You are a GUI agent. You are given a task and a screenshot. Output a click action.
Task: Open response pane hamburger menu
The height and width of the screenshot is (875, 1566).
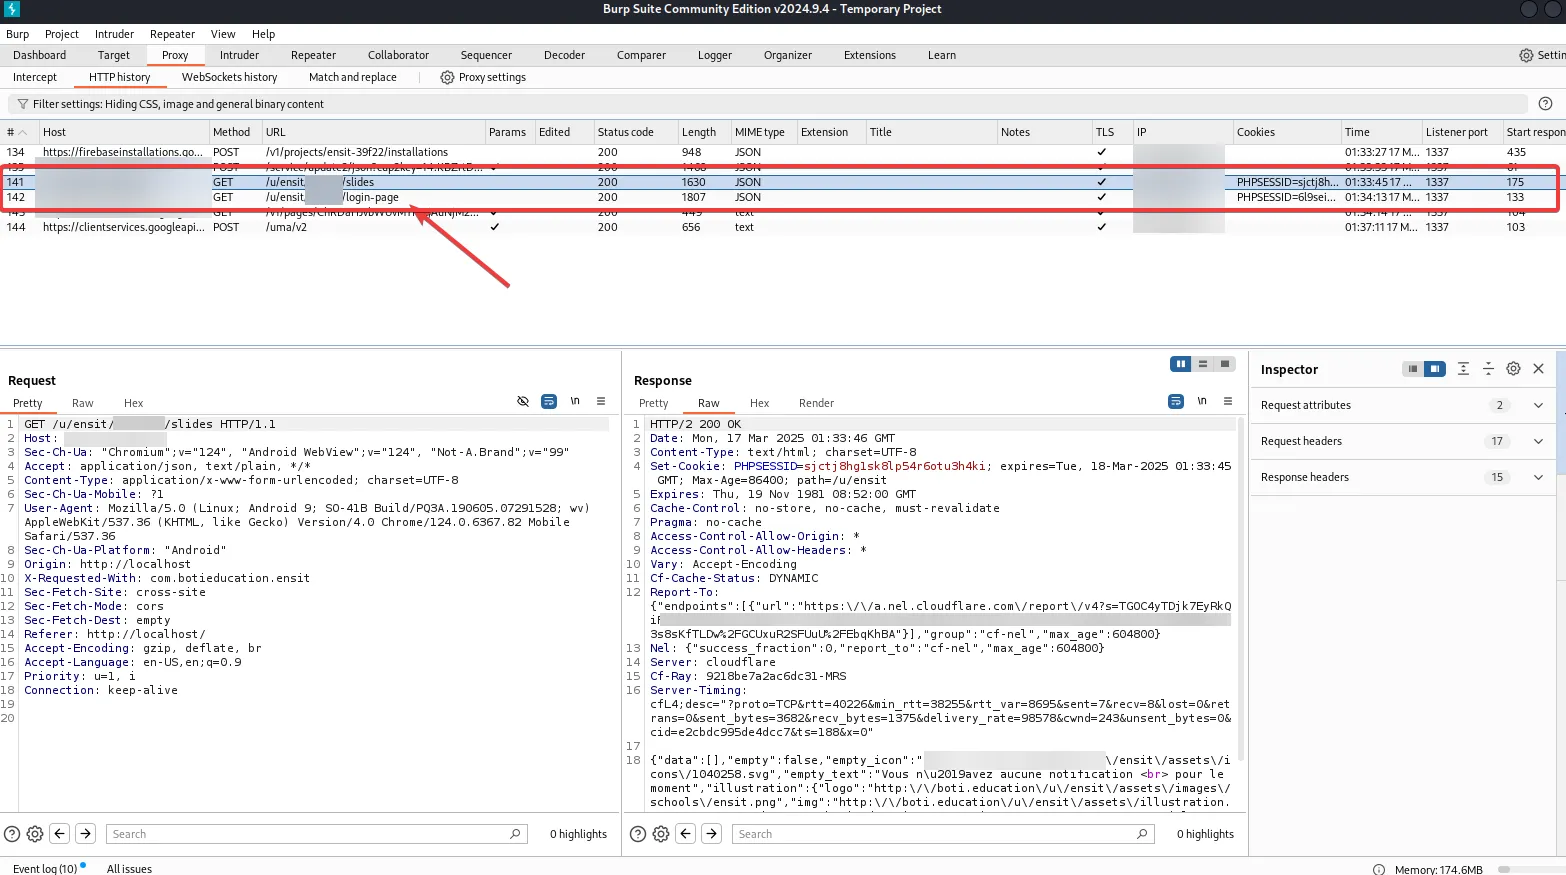pos(1228,401)
